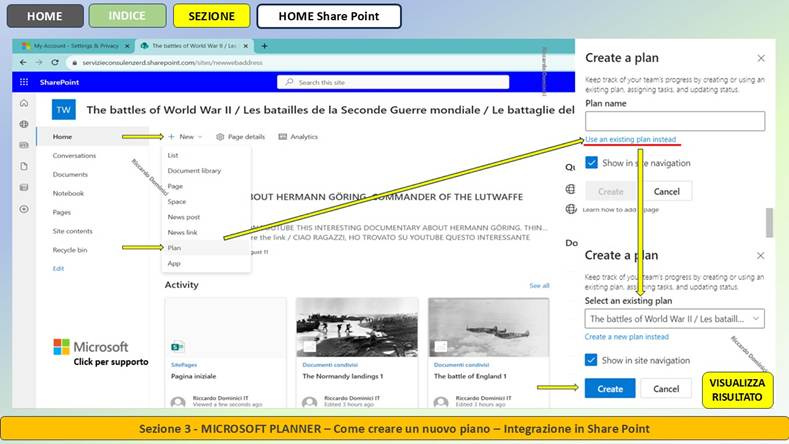
Task: Open the Select an existing plan dropdown
Action: (x=674, y=319)
